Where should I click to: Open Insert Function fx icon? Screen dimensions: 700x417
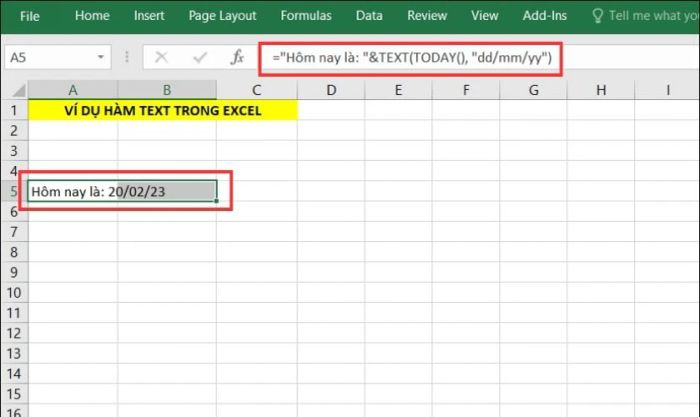point(237,57)
